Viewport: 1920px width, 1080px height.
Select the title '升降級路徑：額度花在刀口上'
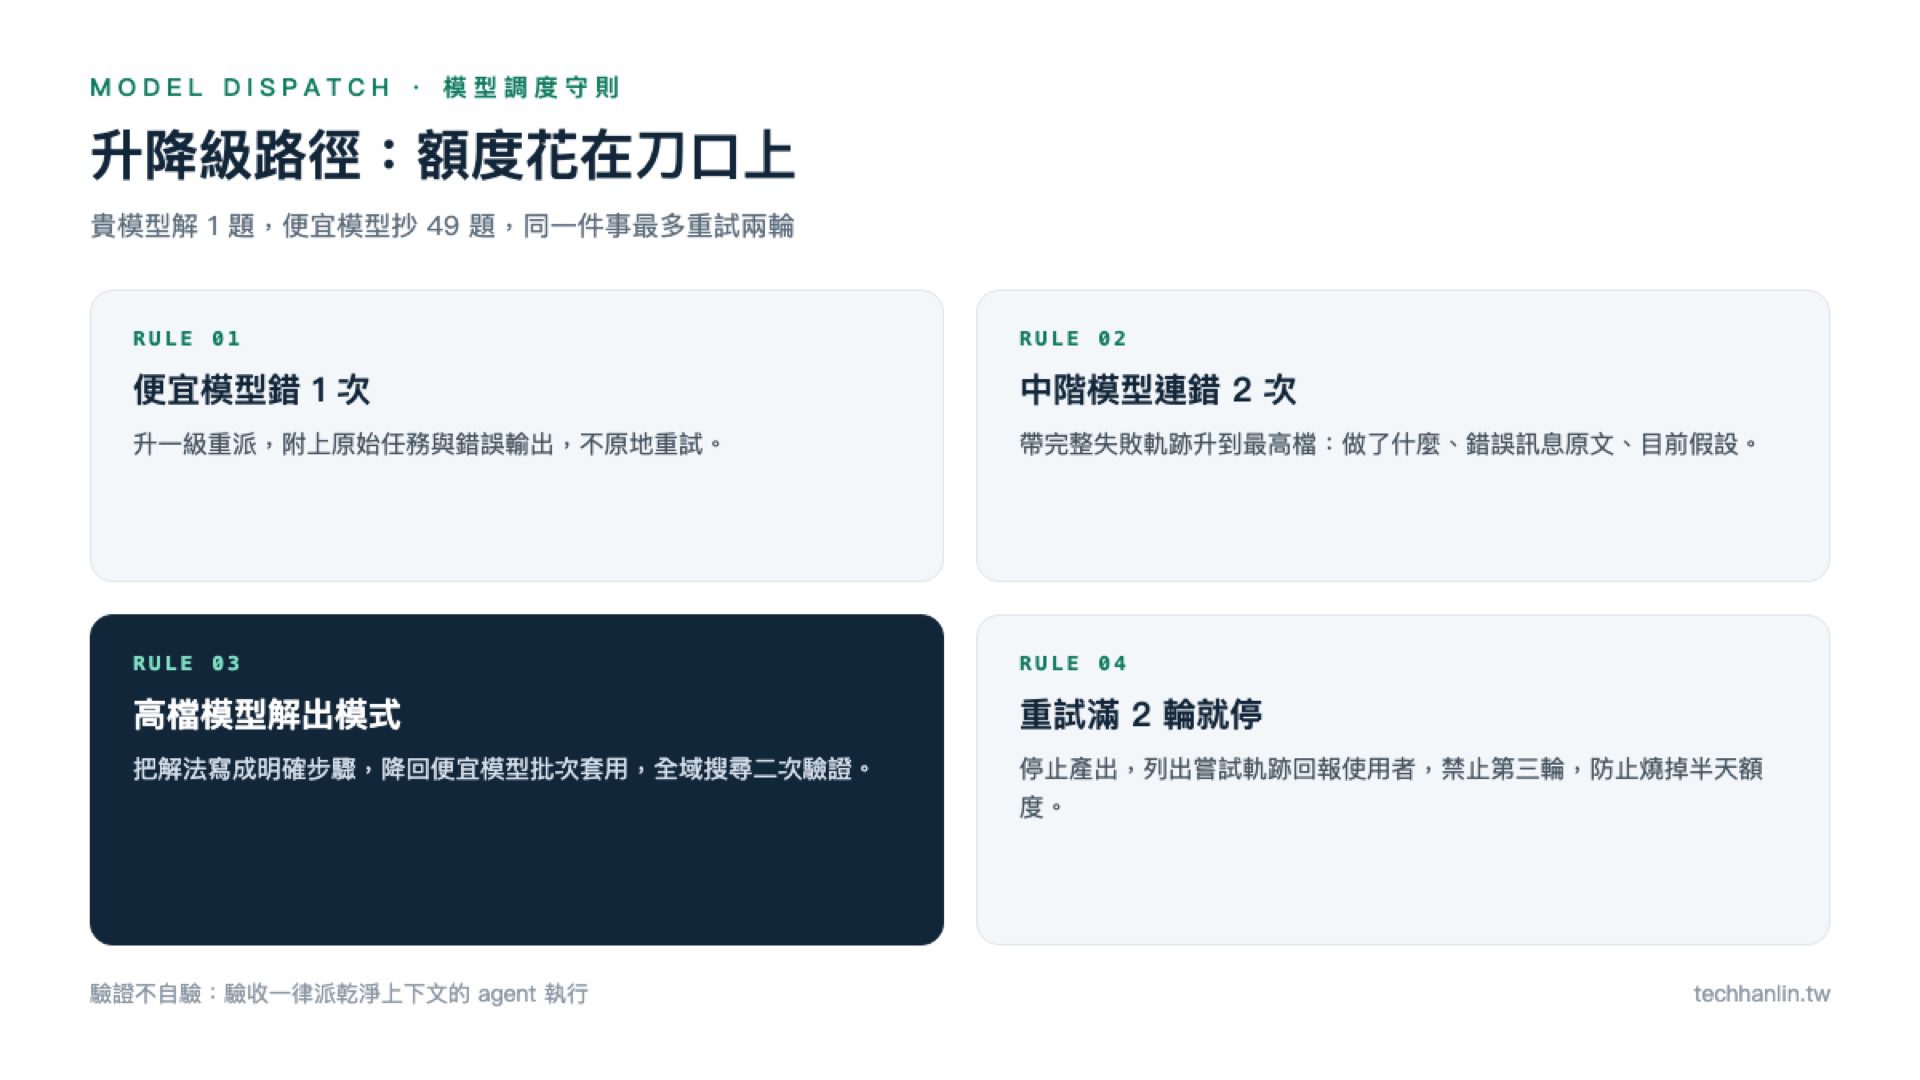[x=442, y=156]
